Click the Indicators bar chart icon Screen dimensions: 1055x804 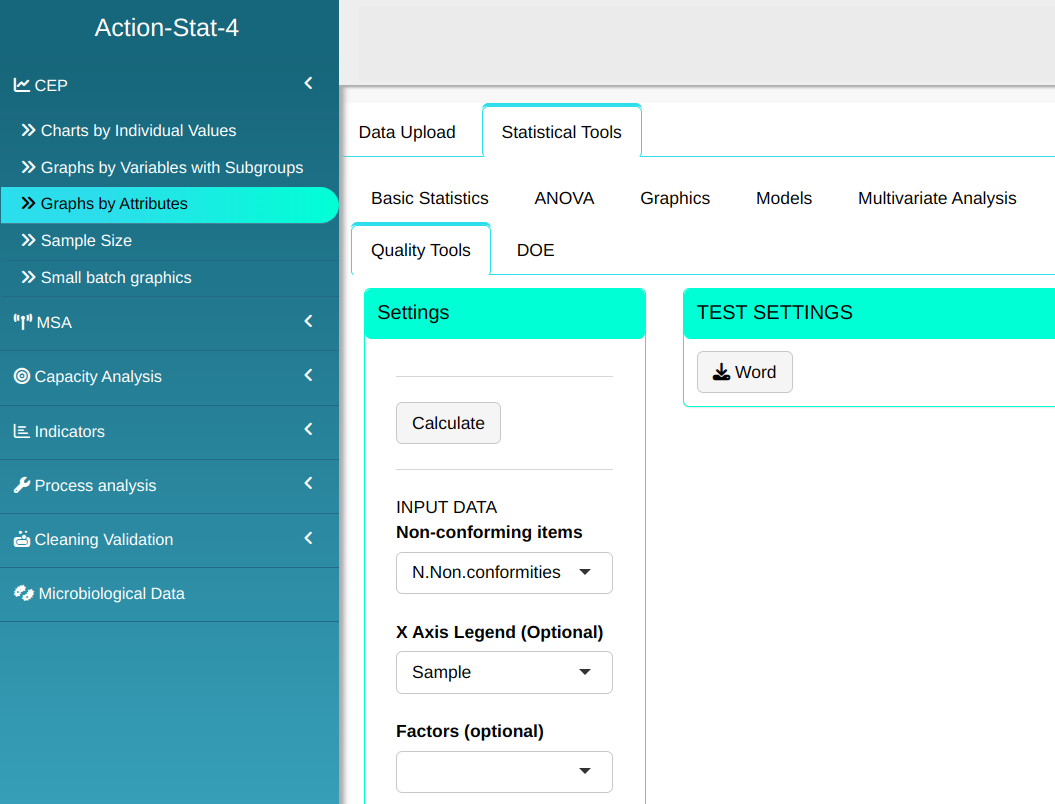click(21, 431)
